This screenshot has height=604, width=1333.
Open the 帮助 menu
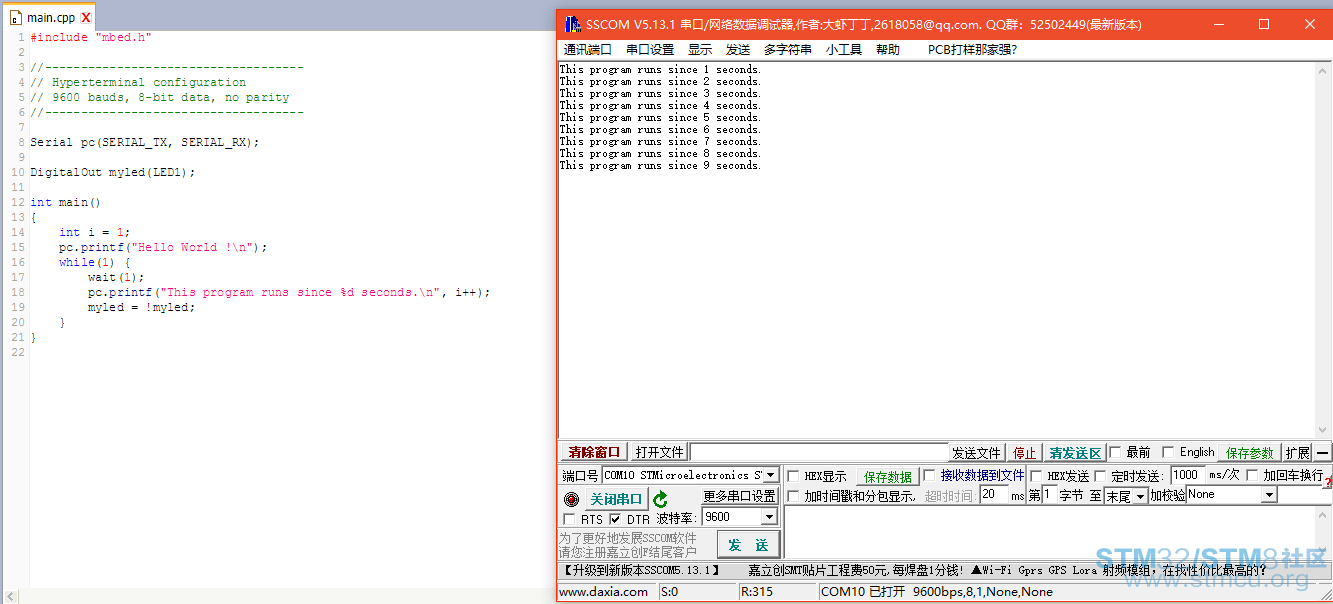888,50
